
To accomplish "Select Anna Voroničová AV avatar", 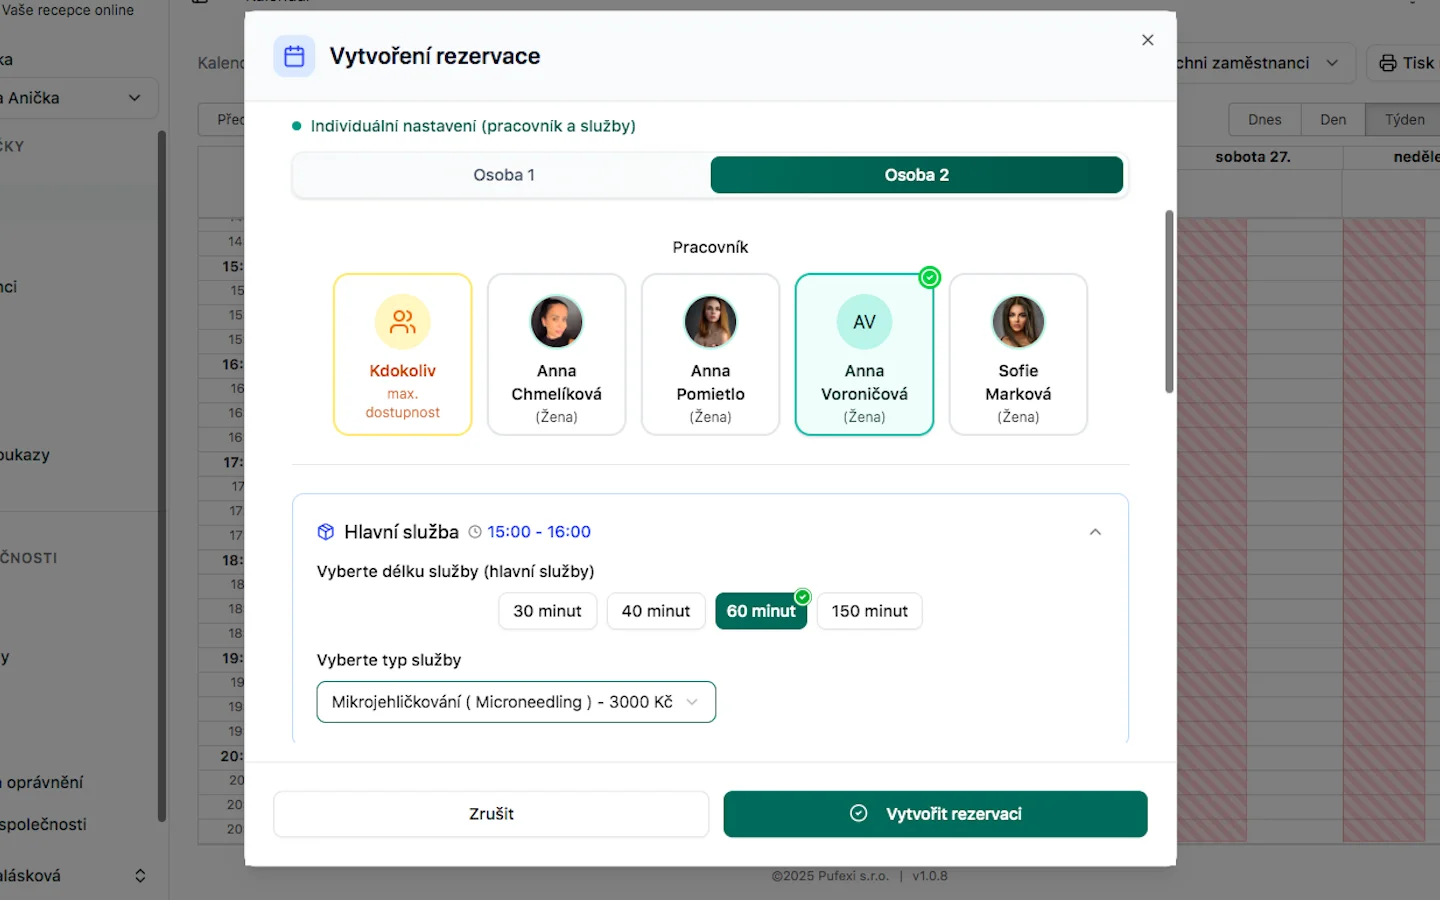I will click(x=864, y=322).
